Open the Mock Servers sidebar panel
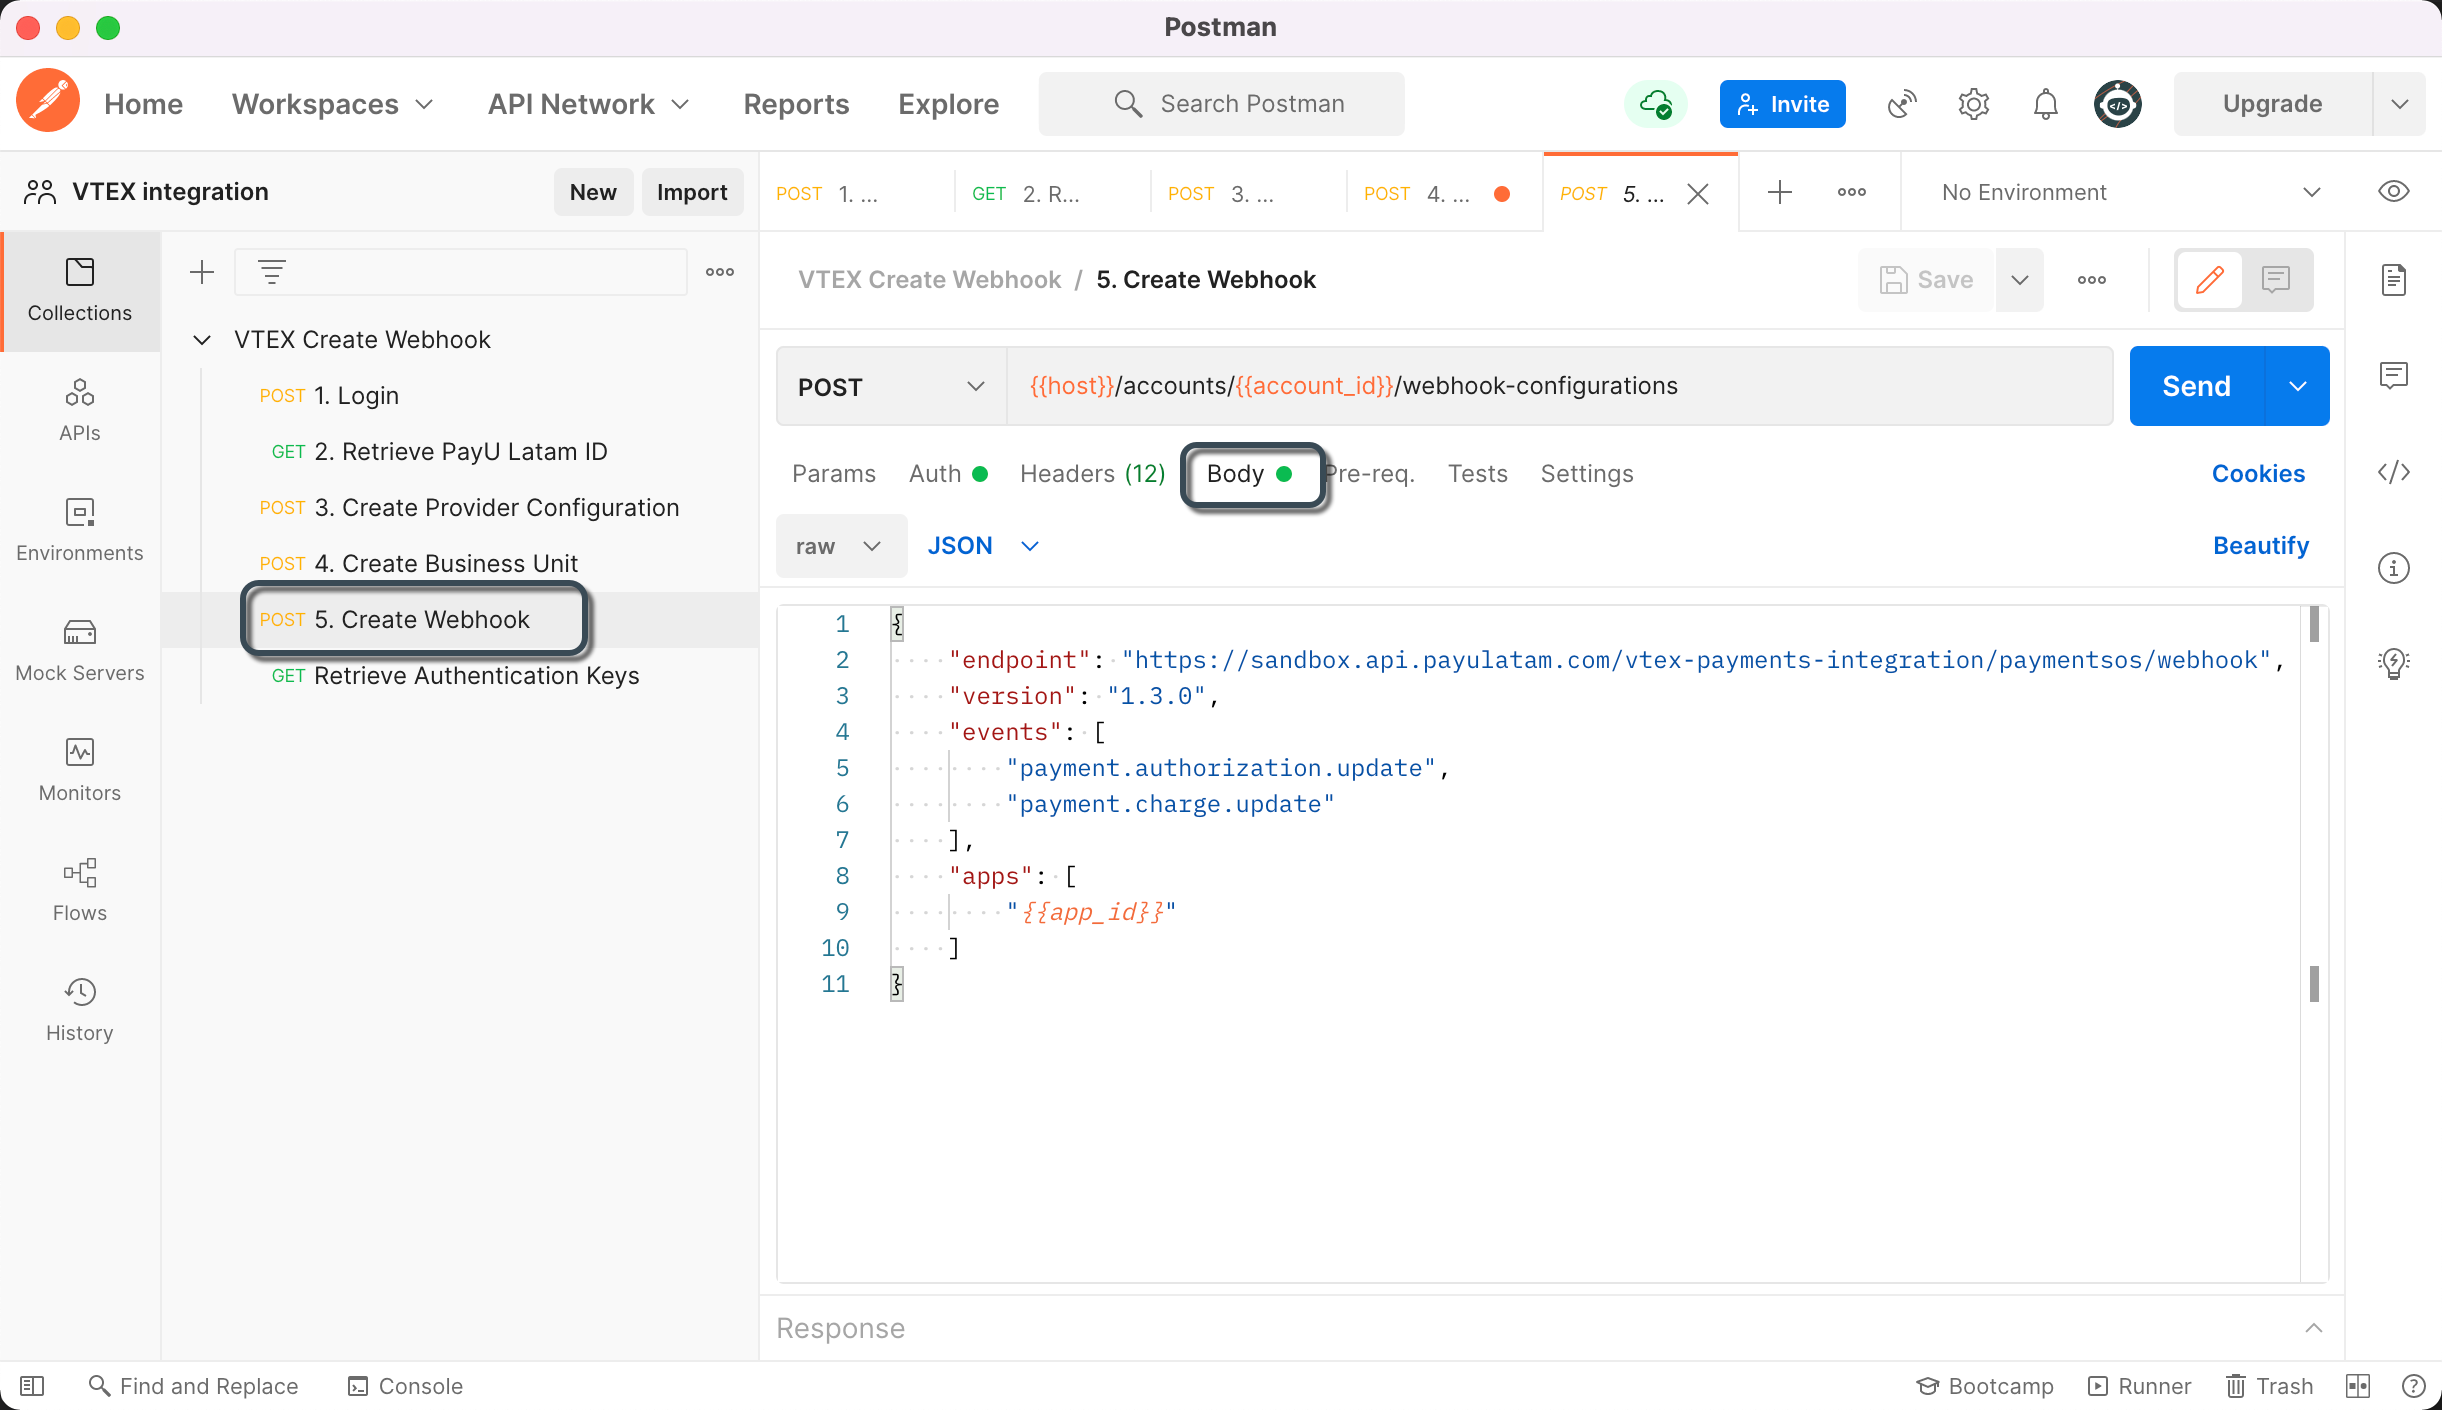 (x=80, y=651)
